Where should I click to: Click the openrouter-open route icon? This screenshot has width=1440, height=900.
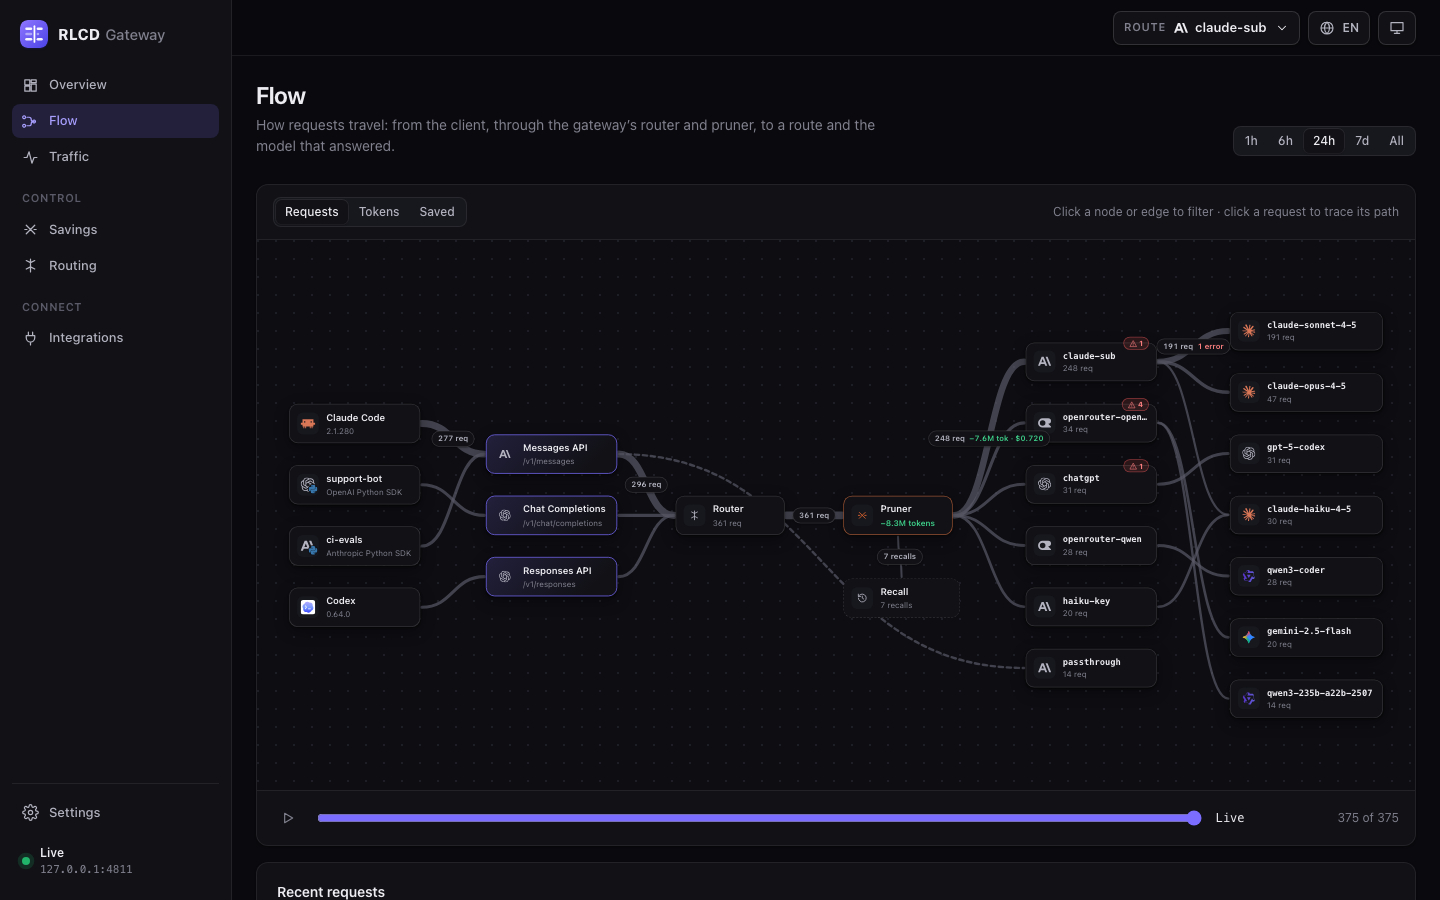pos(1044,423)
